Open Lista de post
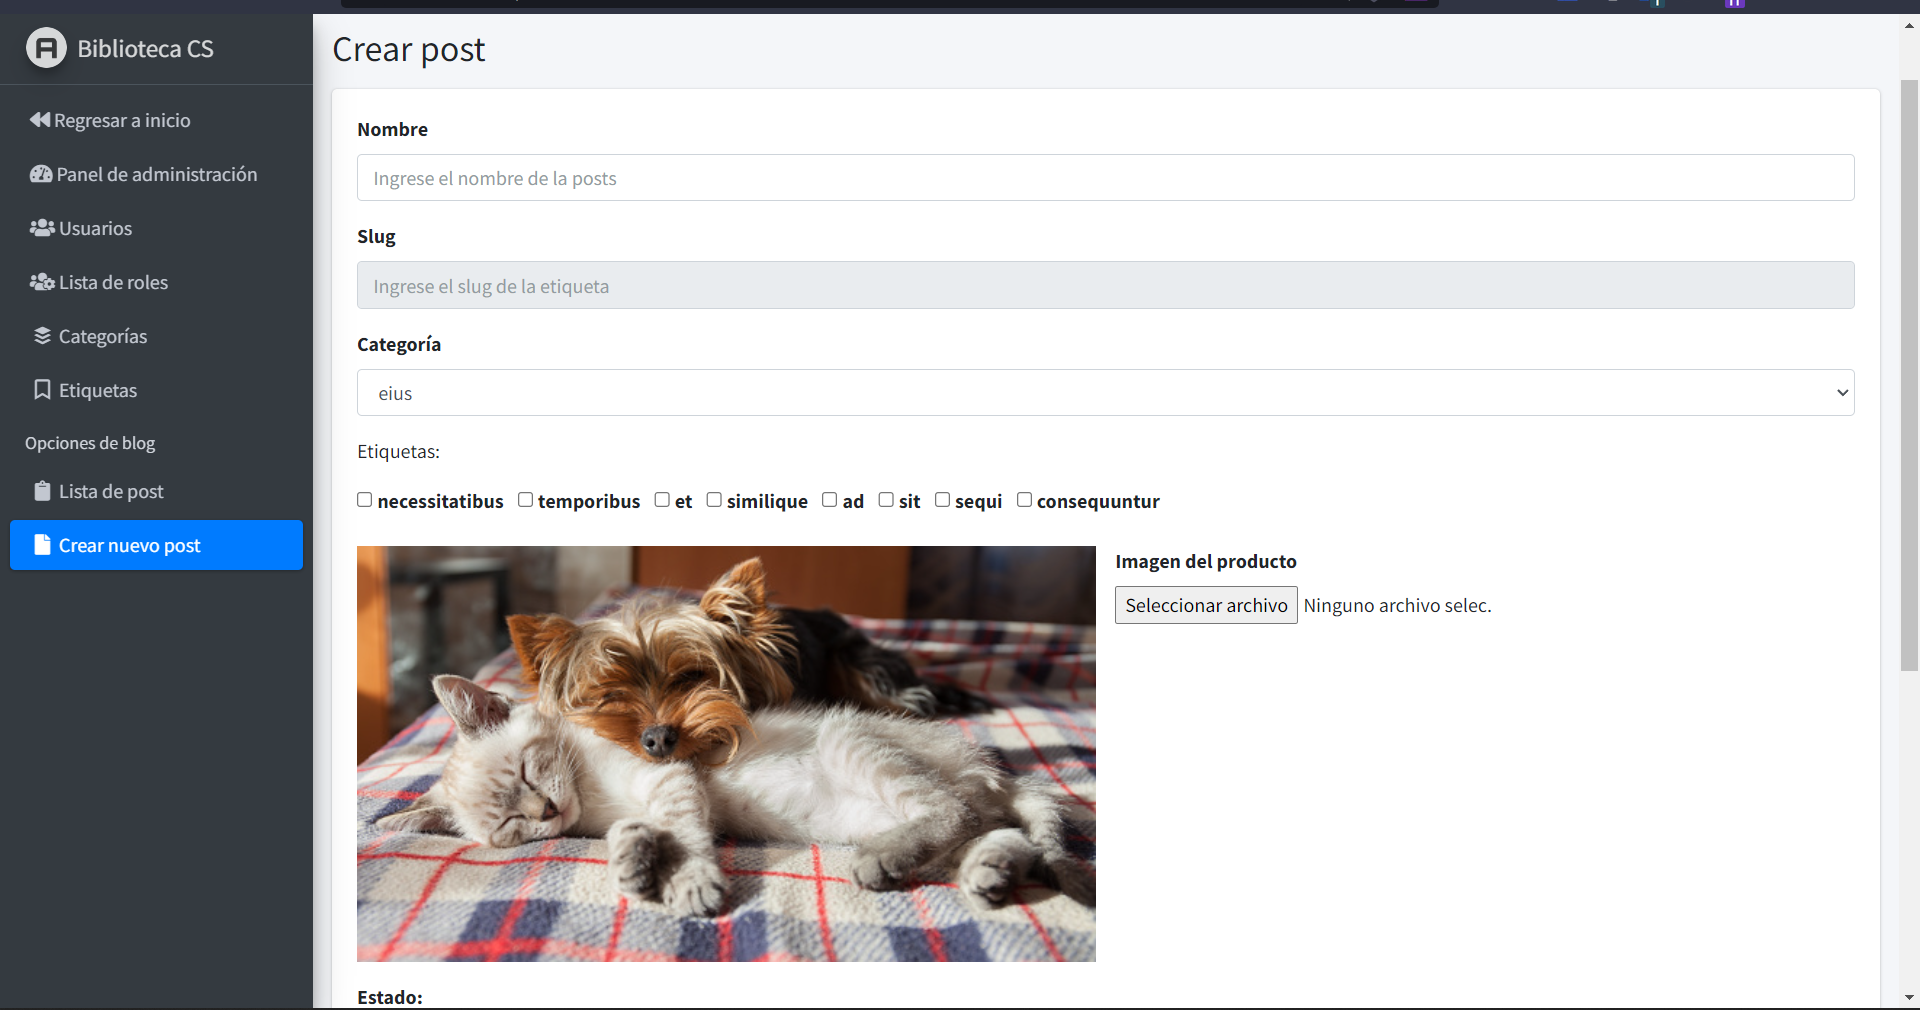The width and height of the screenshot is (1920, 1010). click(x=156, y=491)
